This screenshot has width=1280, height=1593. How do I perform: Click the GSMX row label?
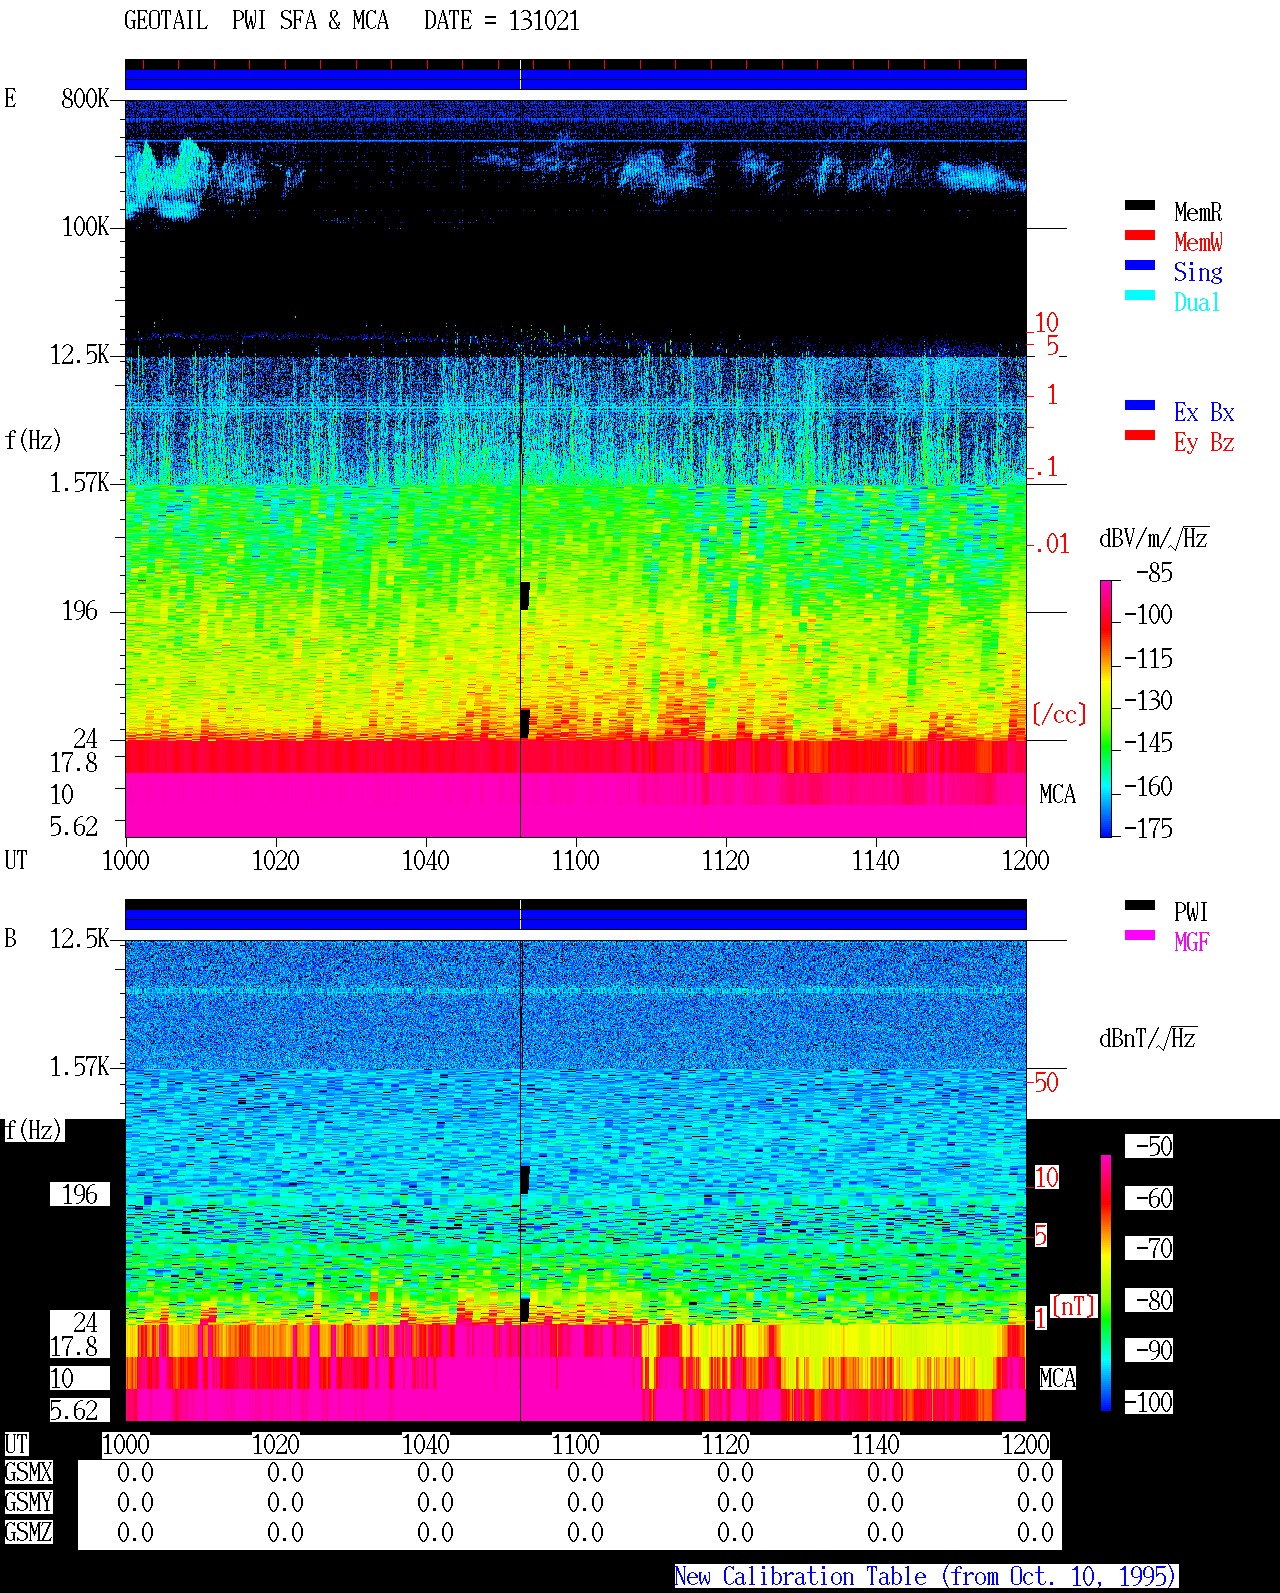tap(28, 1473)
